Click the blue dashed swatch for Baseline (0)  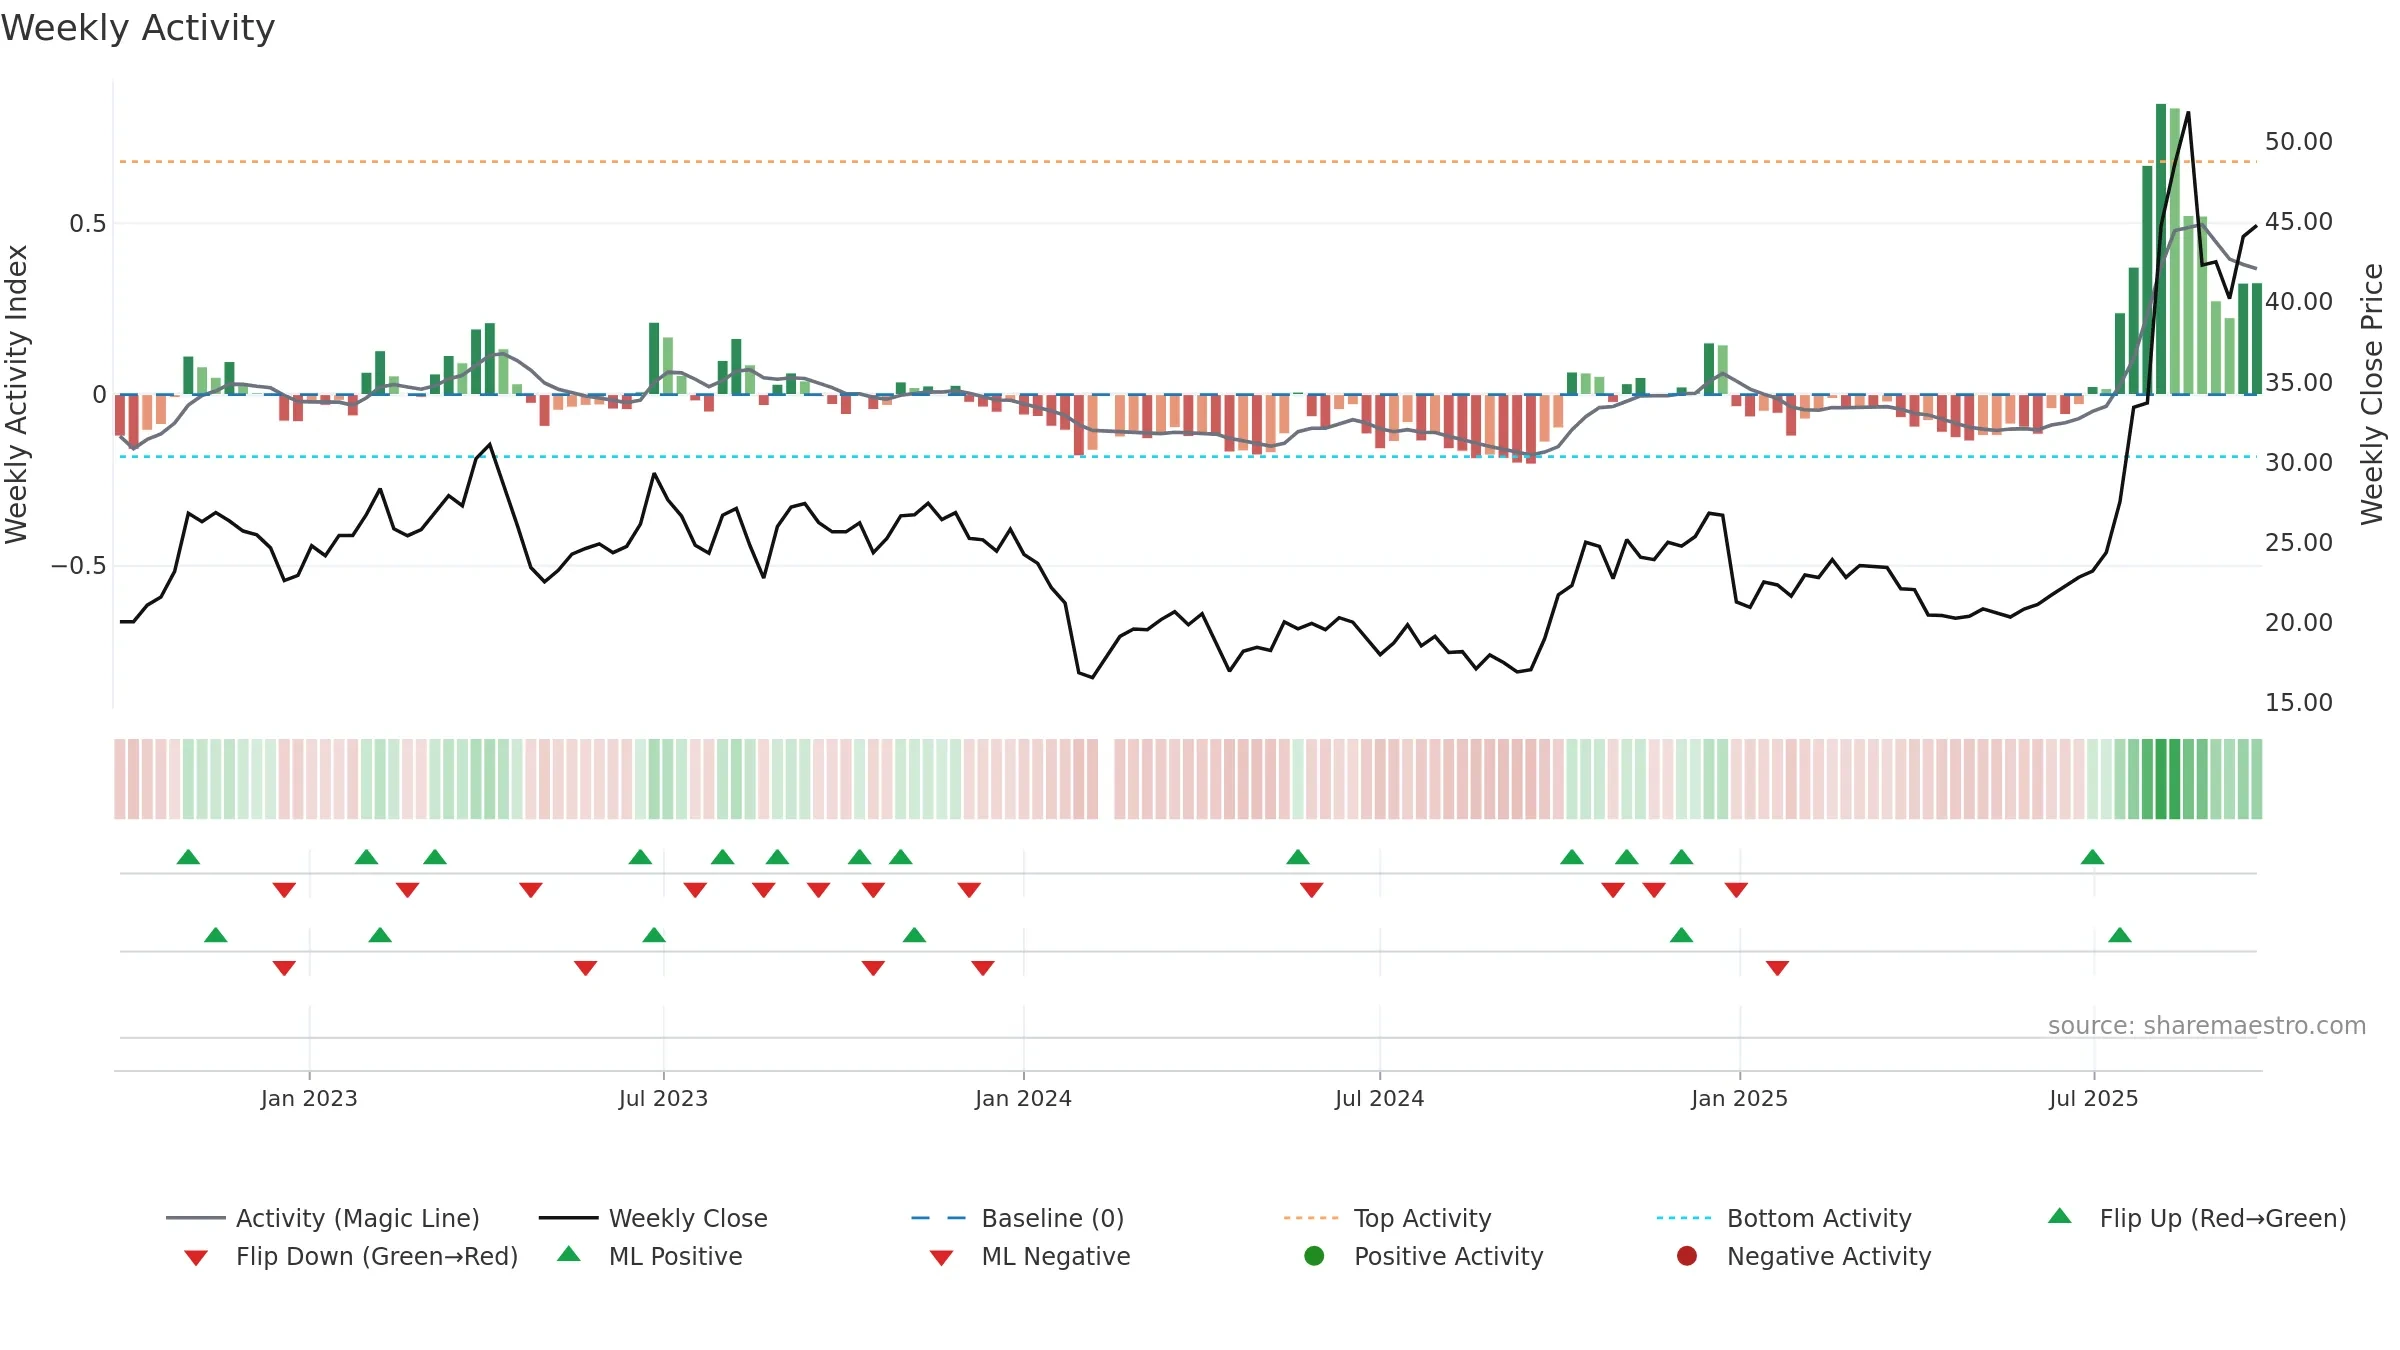[939, 1218]
